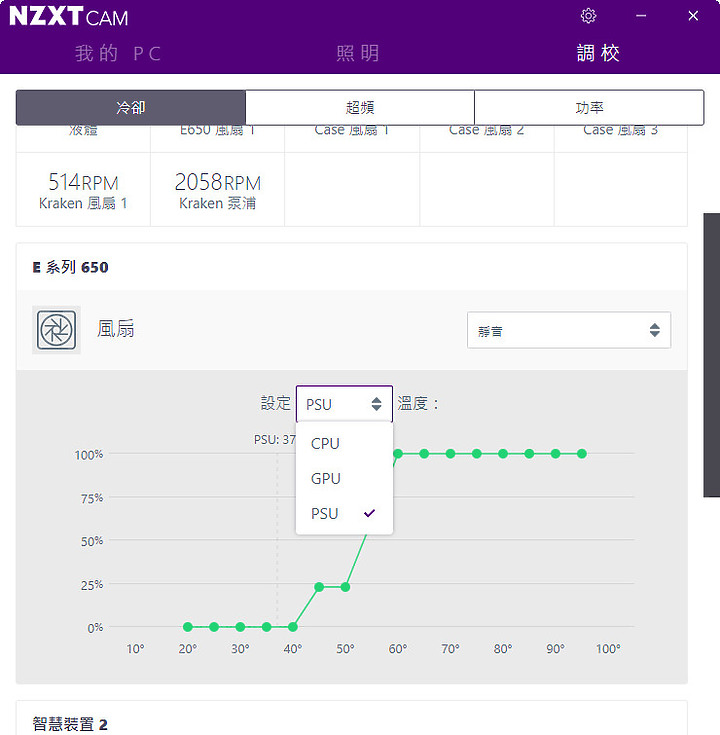
Task: Click the fan curve point at 80°
Action: pos(503,454)
